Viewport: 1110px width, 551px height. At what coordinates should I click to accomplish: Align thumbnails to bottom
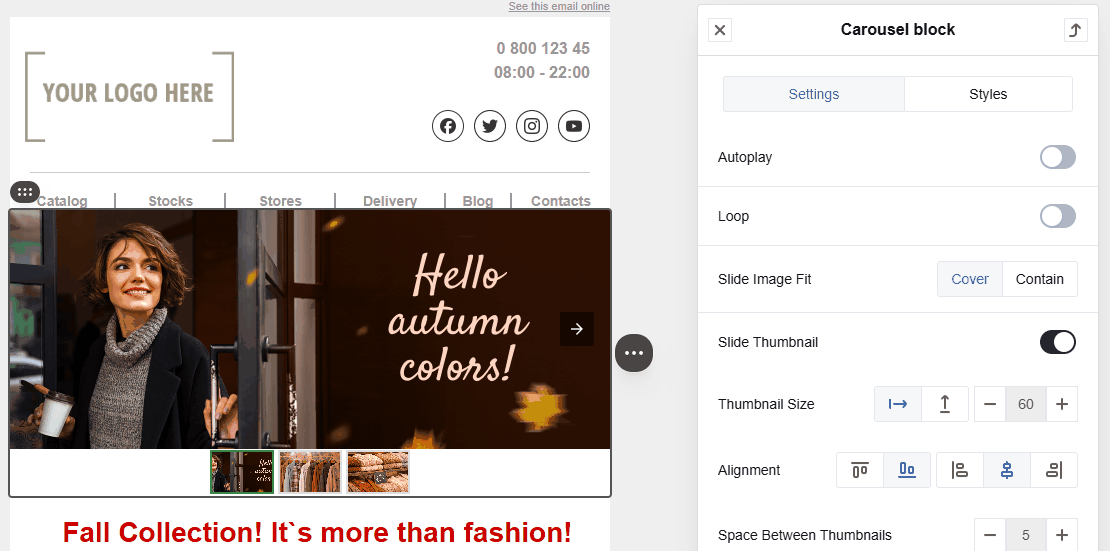click(907, 470)
